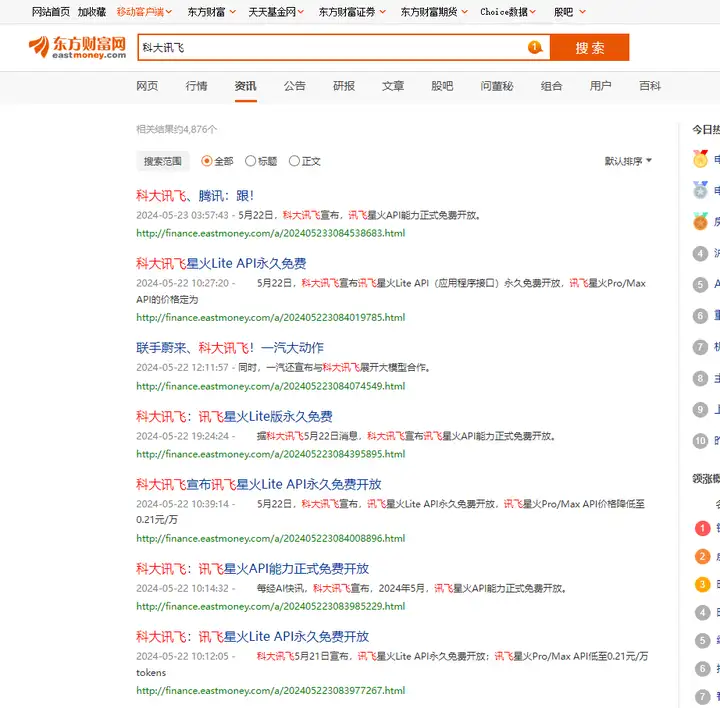This screenshot has height=708, width=720.
Task: Click grey rank 6 badge in lower ranking list
Action: (703, 669)
